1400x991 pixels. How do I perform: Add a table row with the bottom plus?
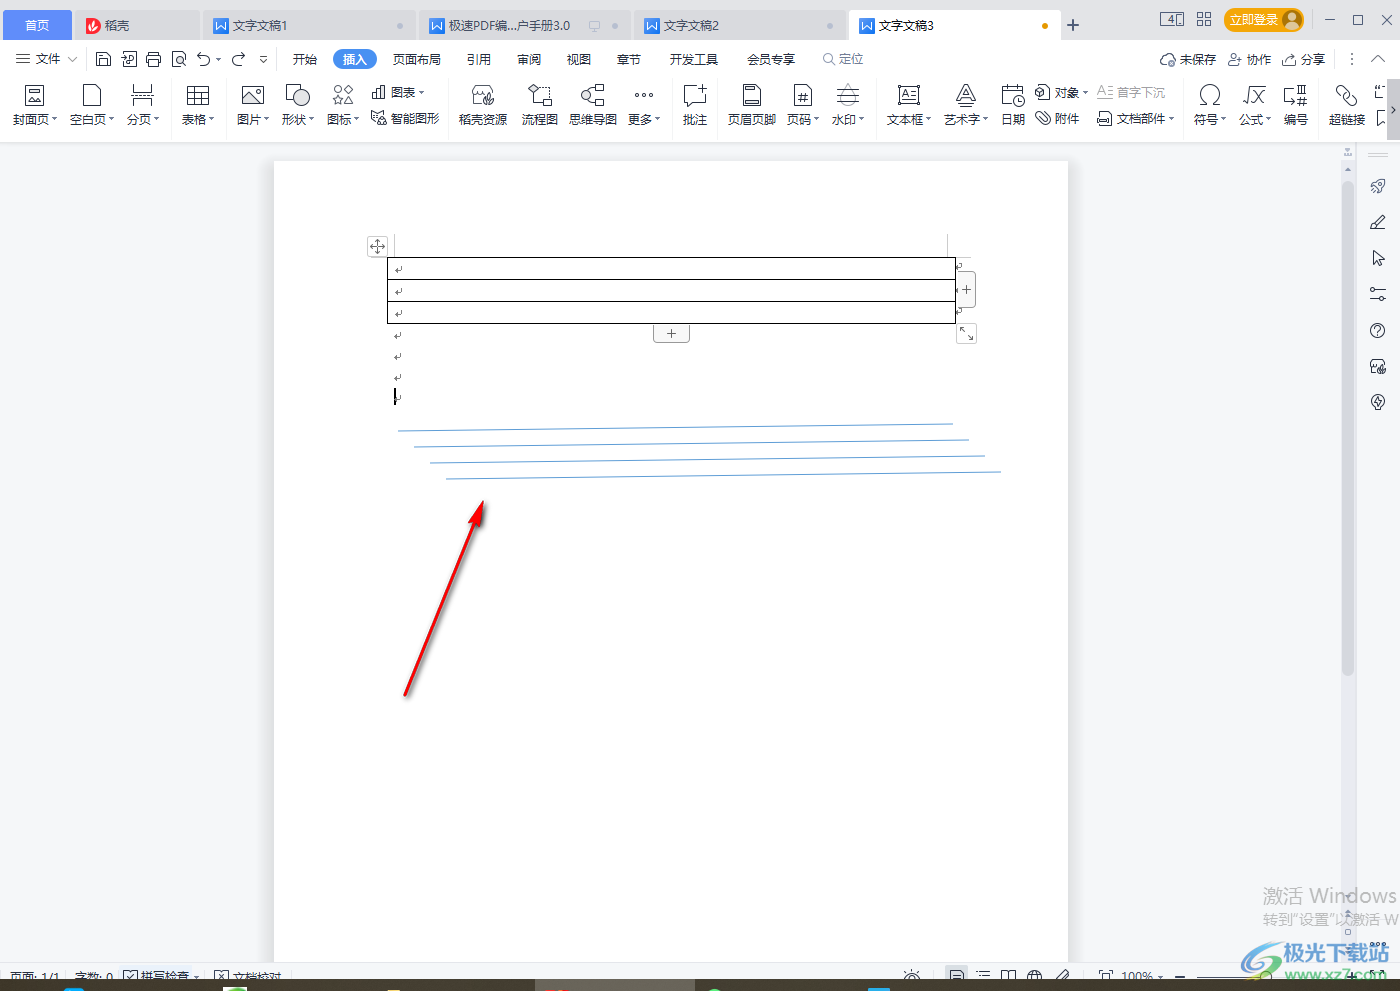pyautogui.click(x=671, y=334)
